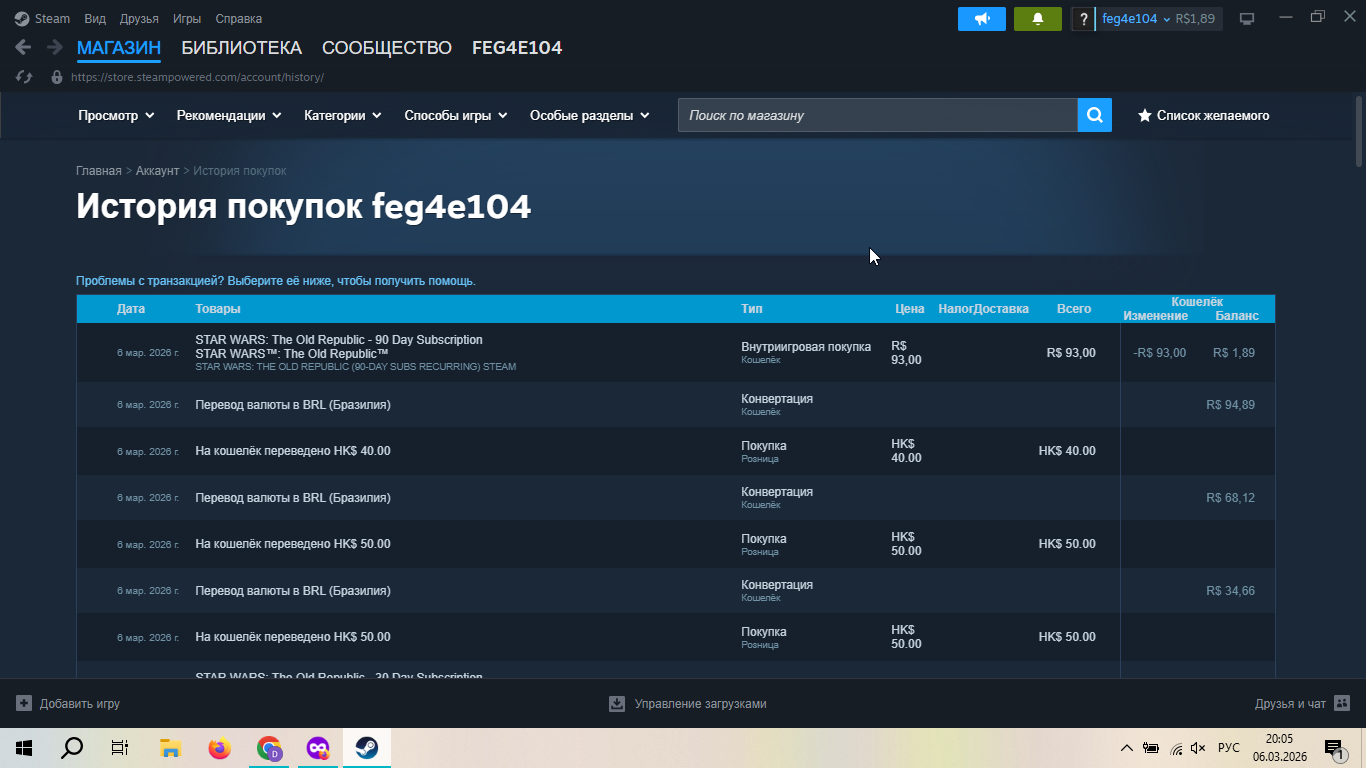Click the wallet balance R$ 68,12
The height and width of the screenshot is (768, 1366).
click(x=1230, y=498)
